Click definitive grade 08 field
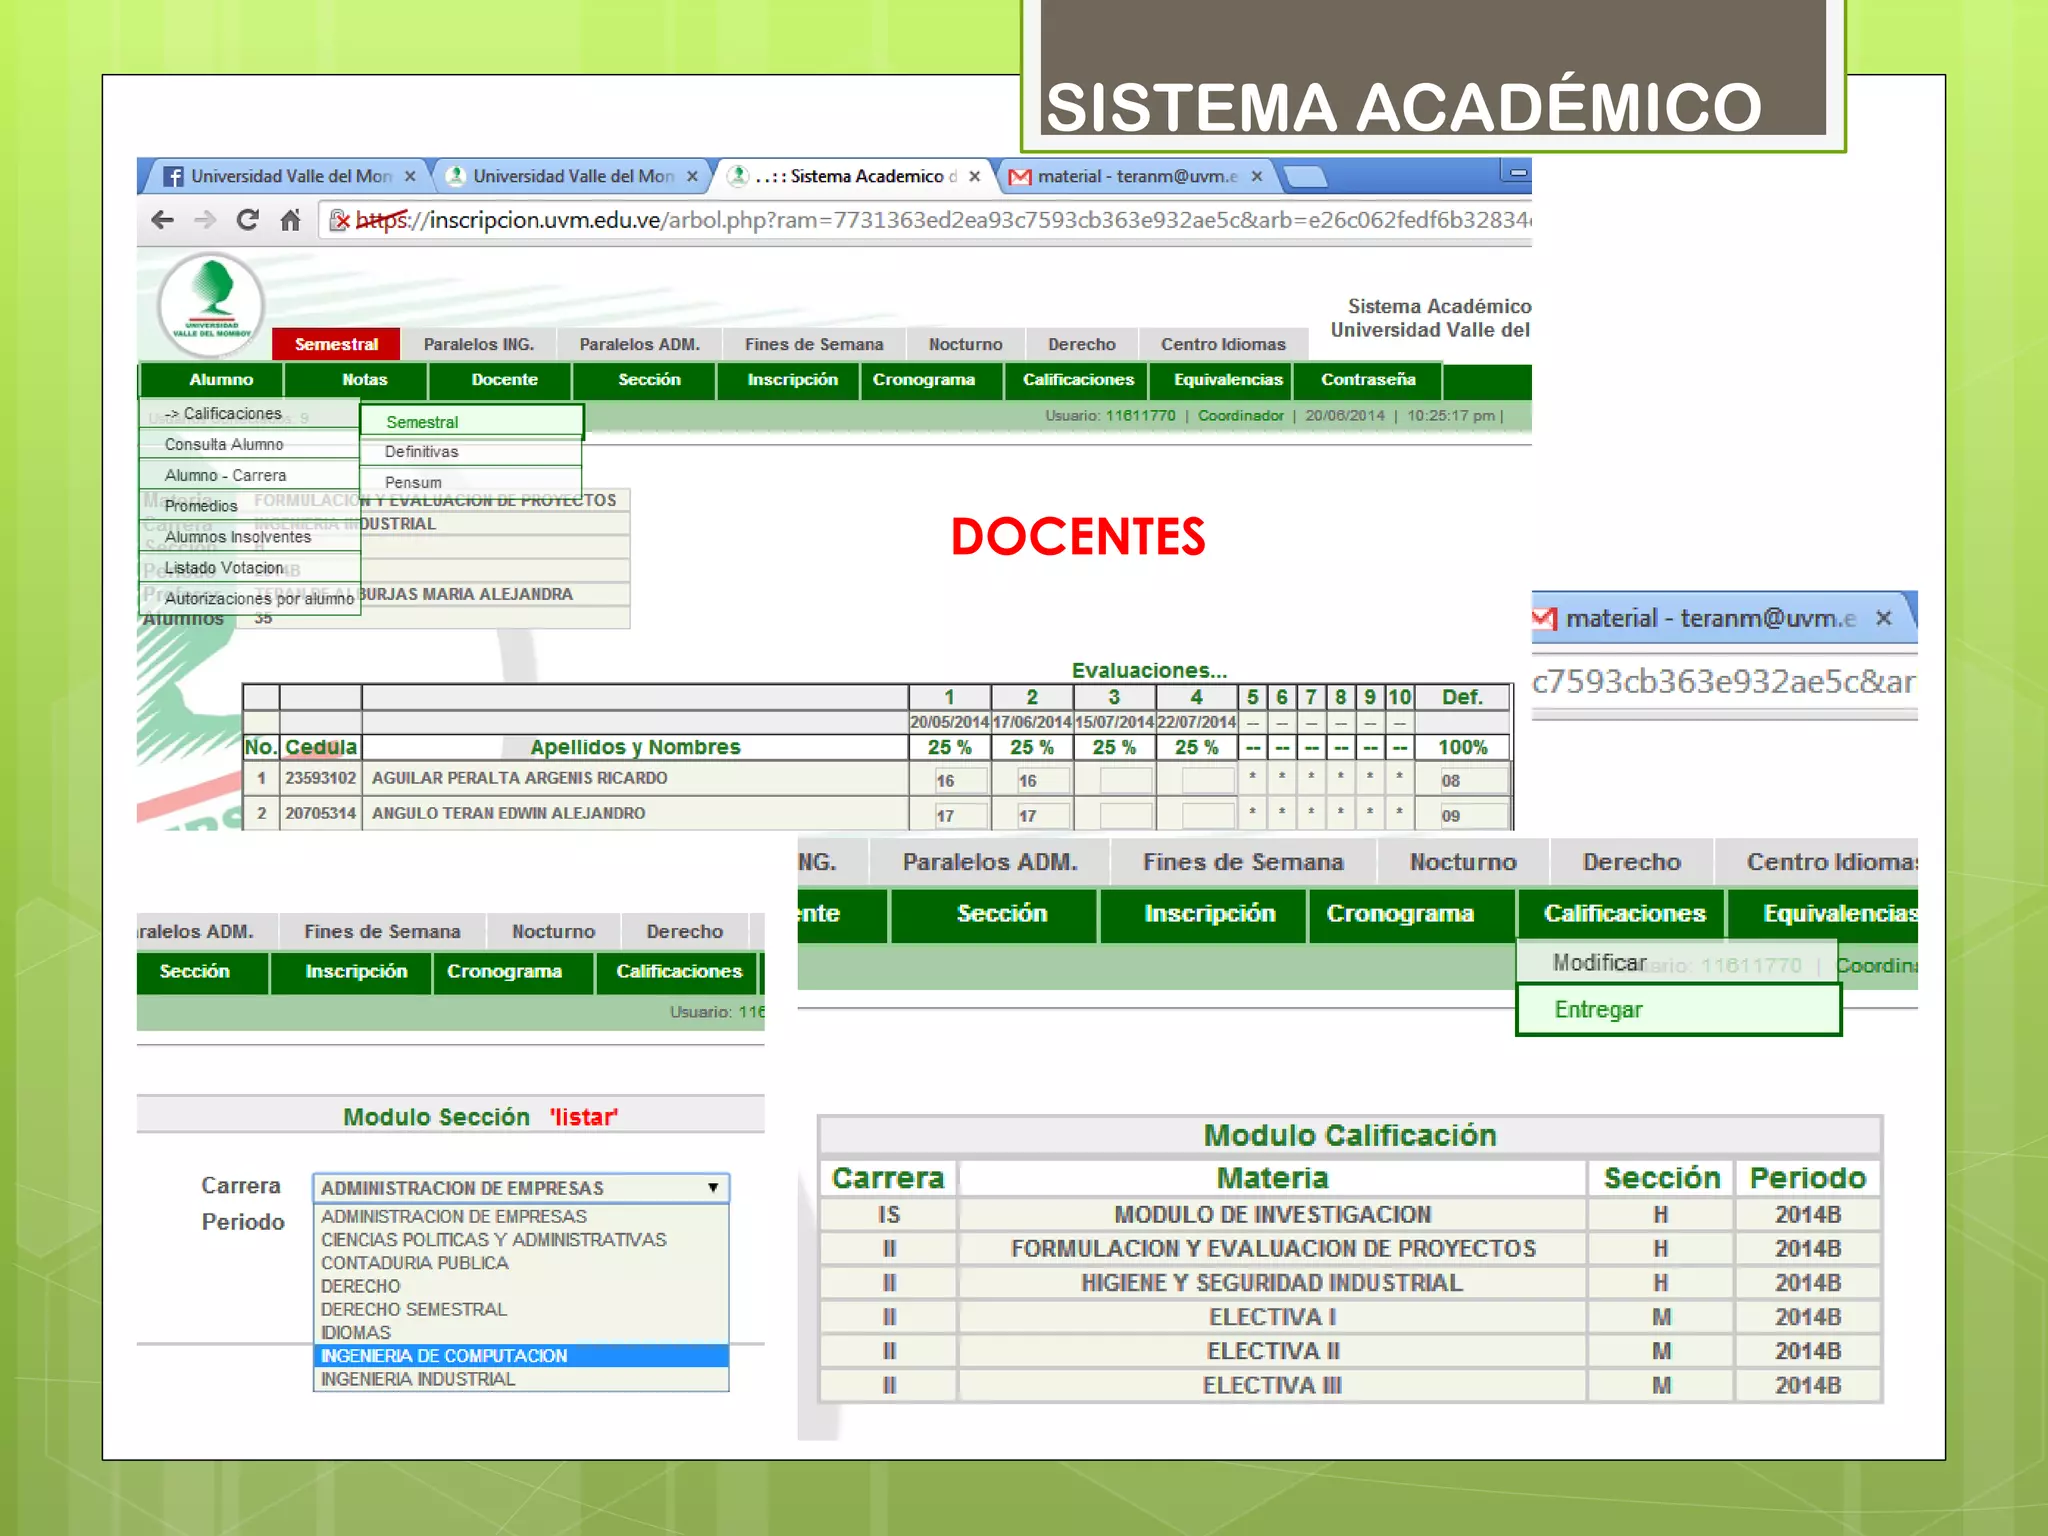This screenshot has height=1536, width=2048. [x=1473, y=780]
